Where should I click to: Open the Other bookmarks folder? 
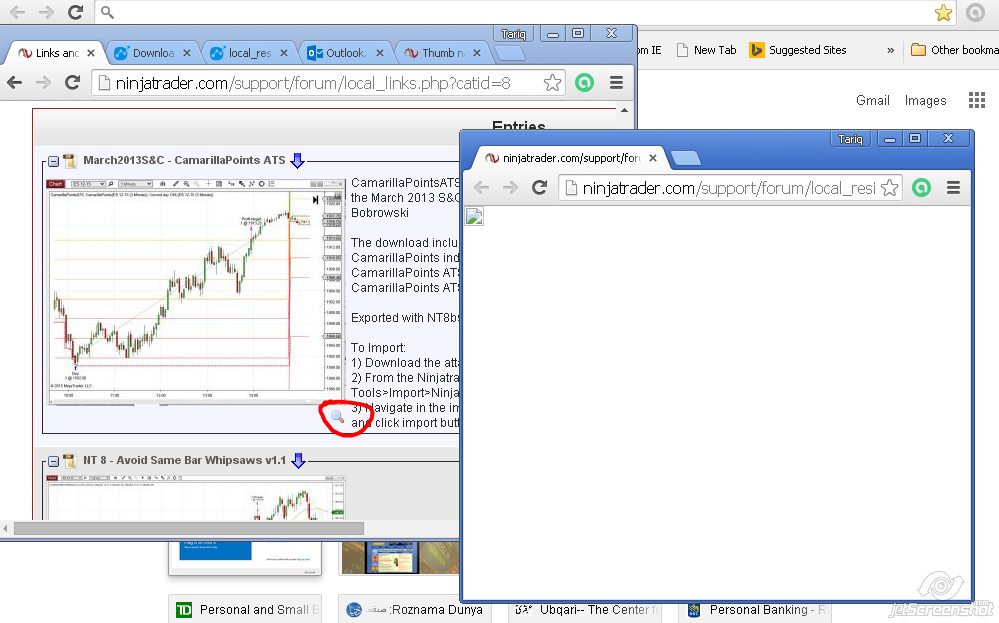[954, 50]
